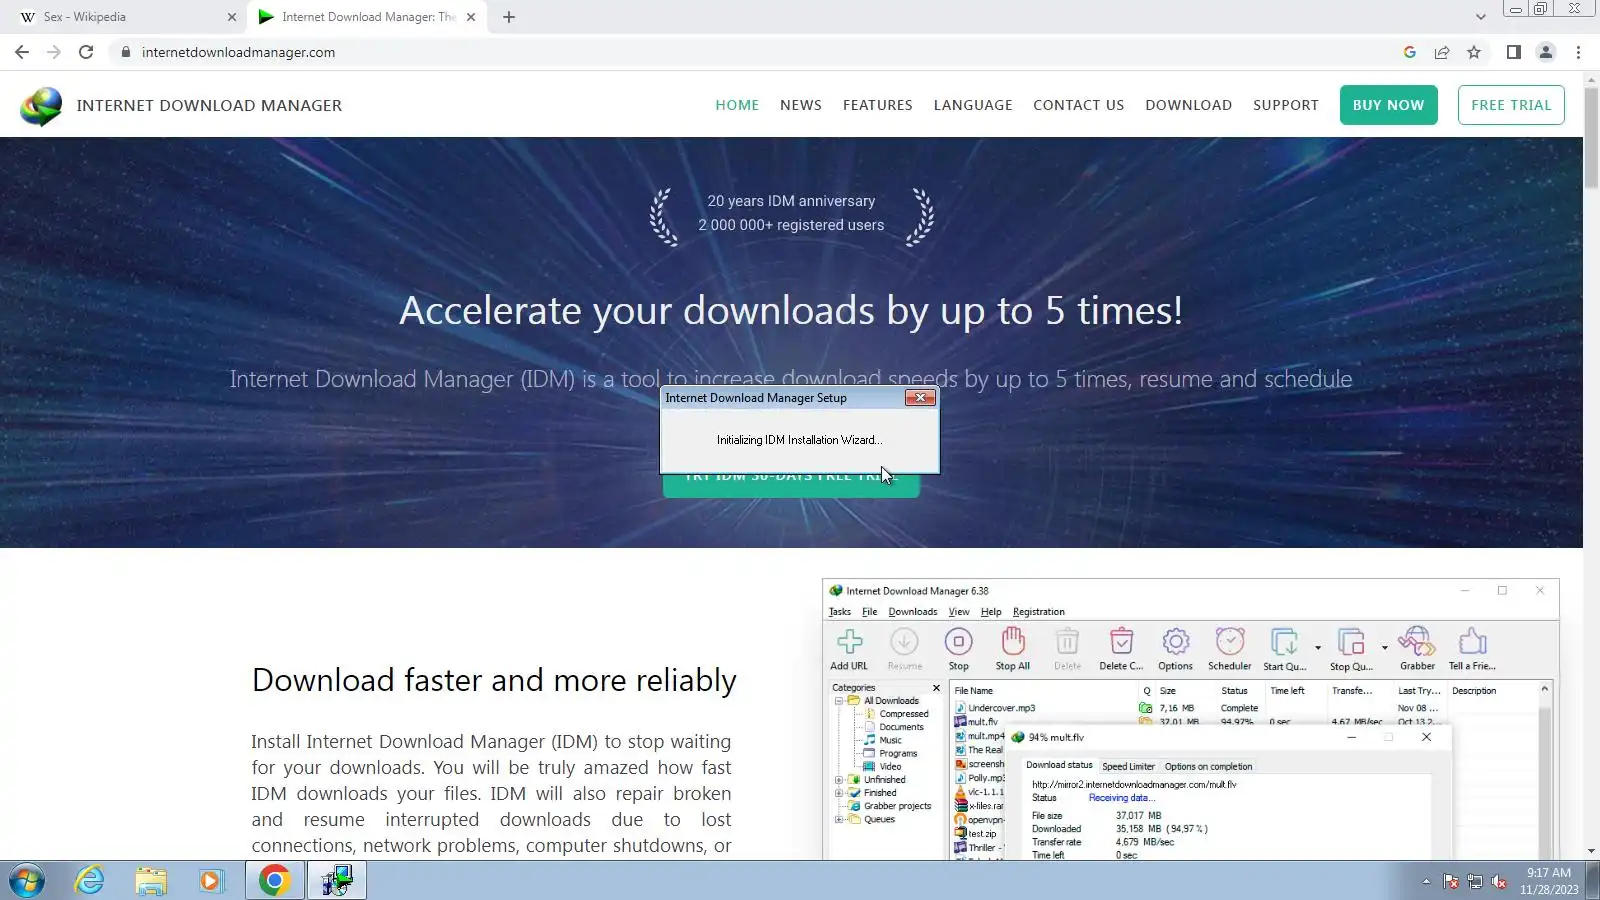Click the IDM globe logo

[x=41, y=106]
